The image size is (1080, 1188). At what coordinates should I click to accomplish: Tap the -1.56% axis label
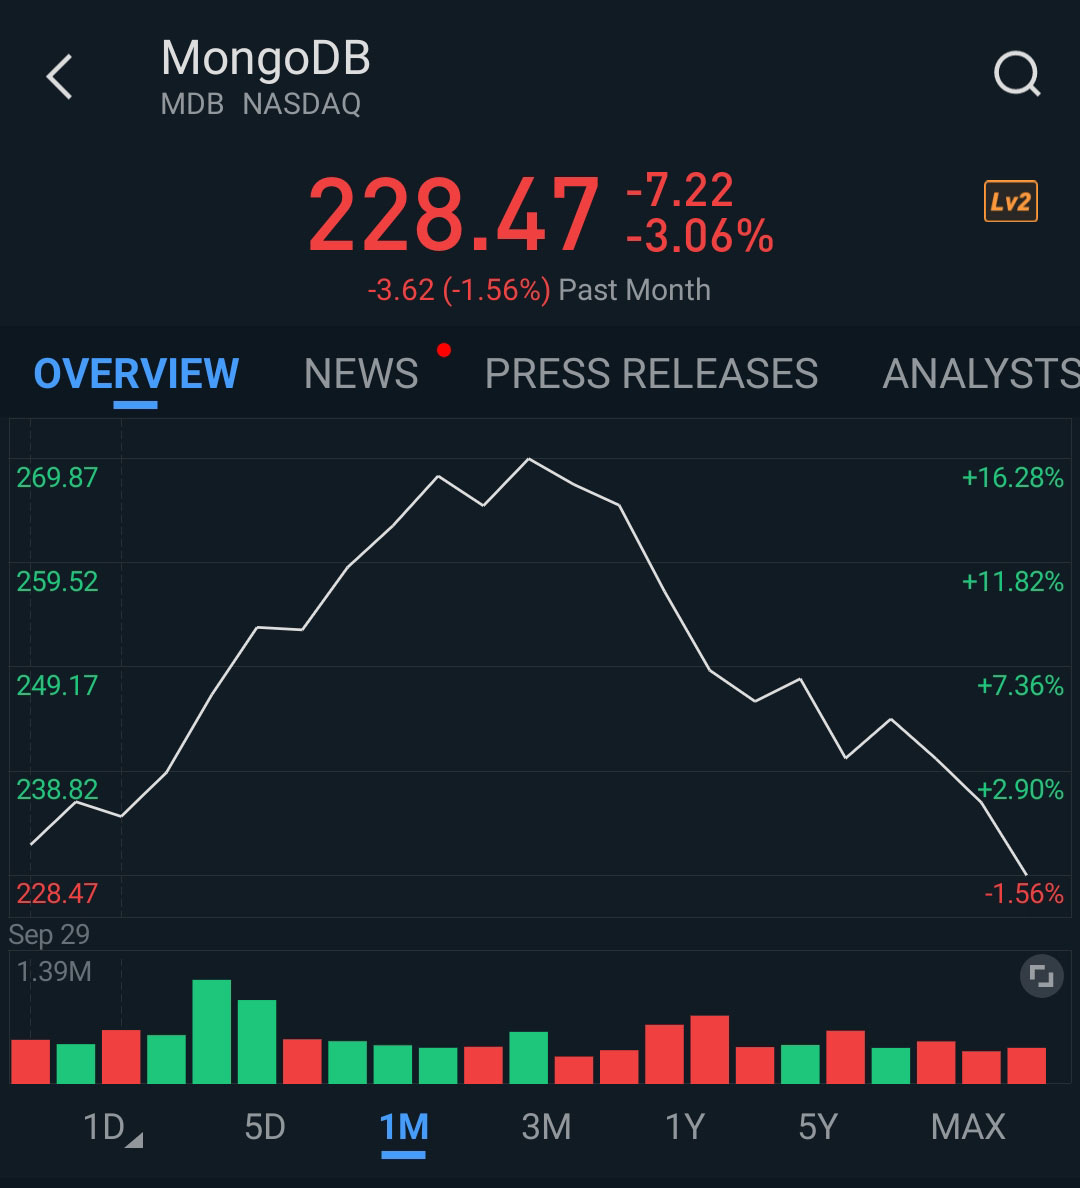coord(1024,894)
